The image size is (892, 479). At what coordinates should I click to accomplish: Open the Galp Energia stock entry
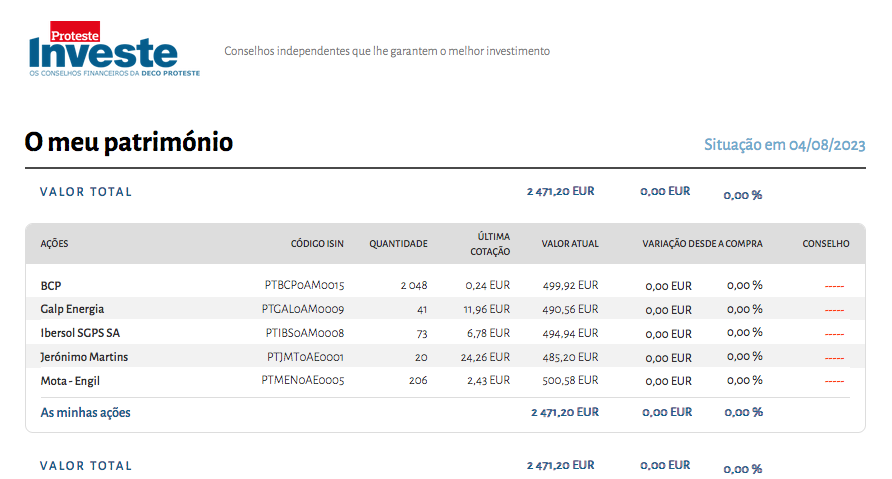pyautogui.click(x=72, y=309)
